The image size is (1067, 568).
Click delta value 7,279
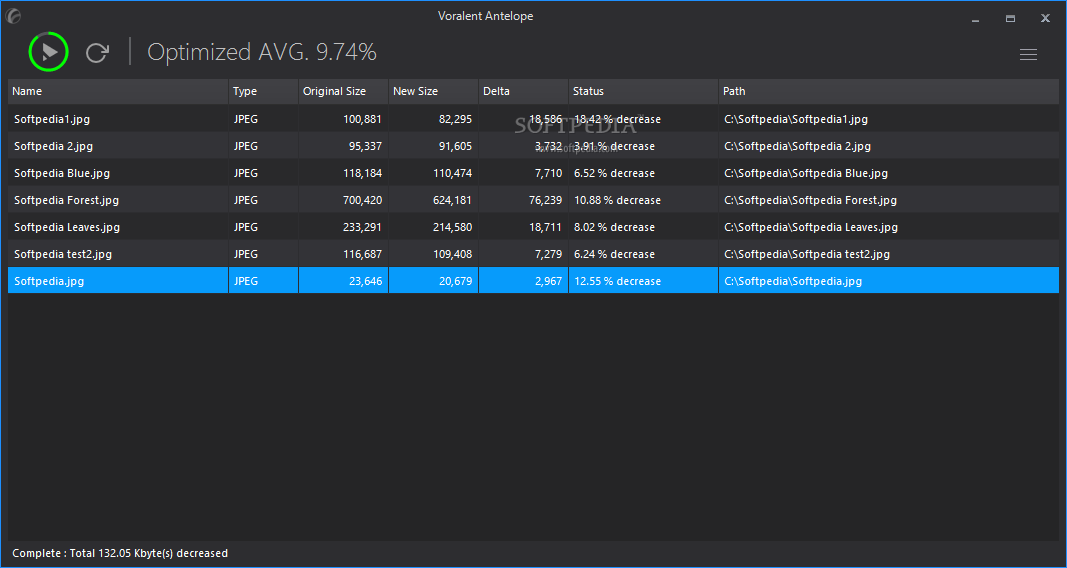point(548,254)
